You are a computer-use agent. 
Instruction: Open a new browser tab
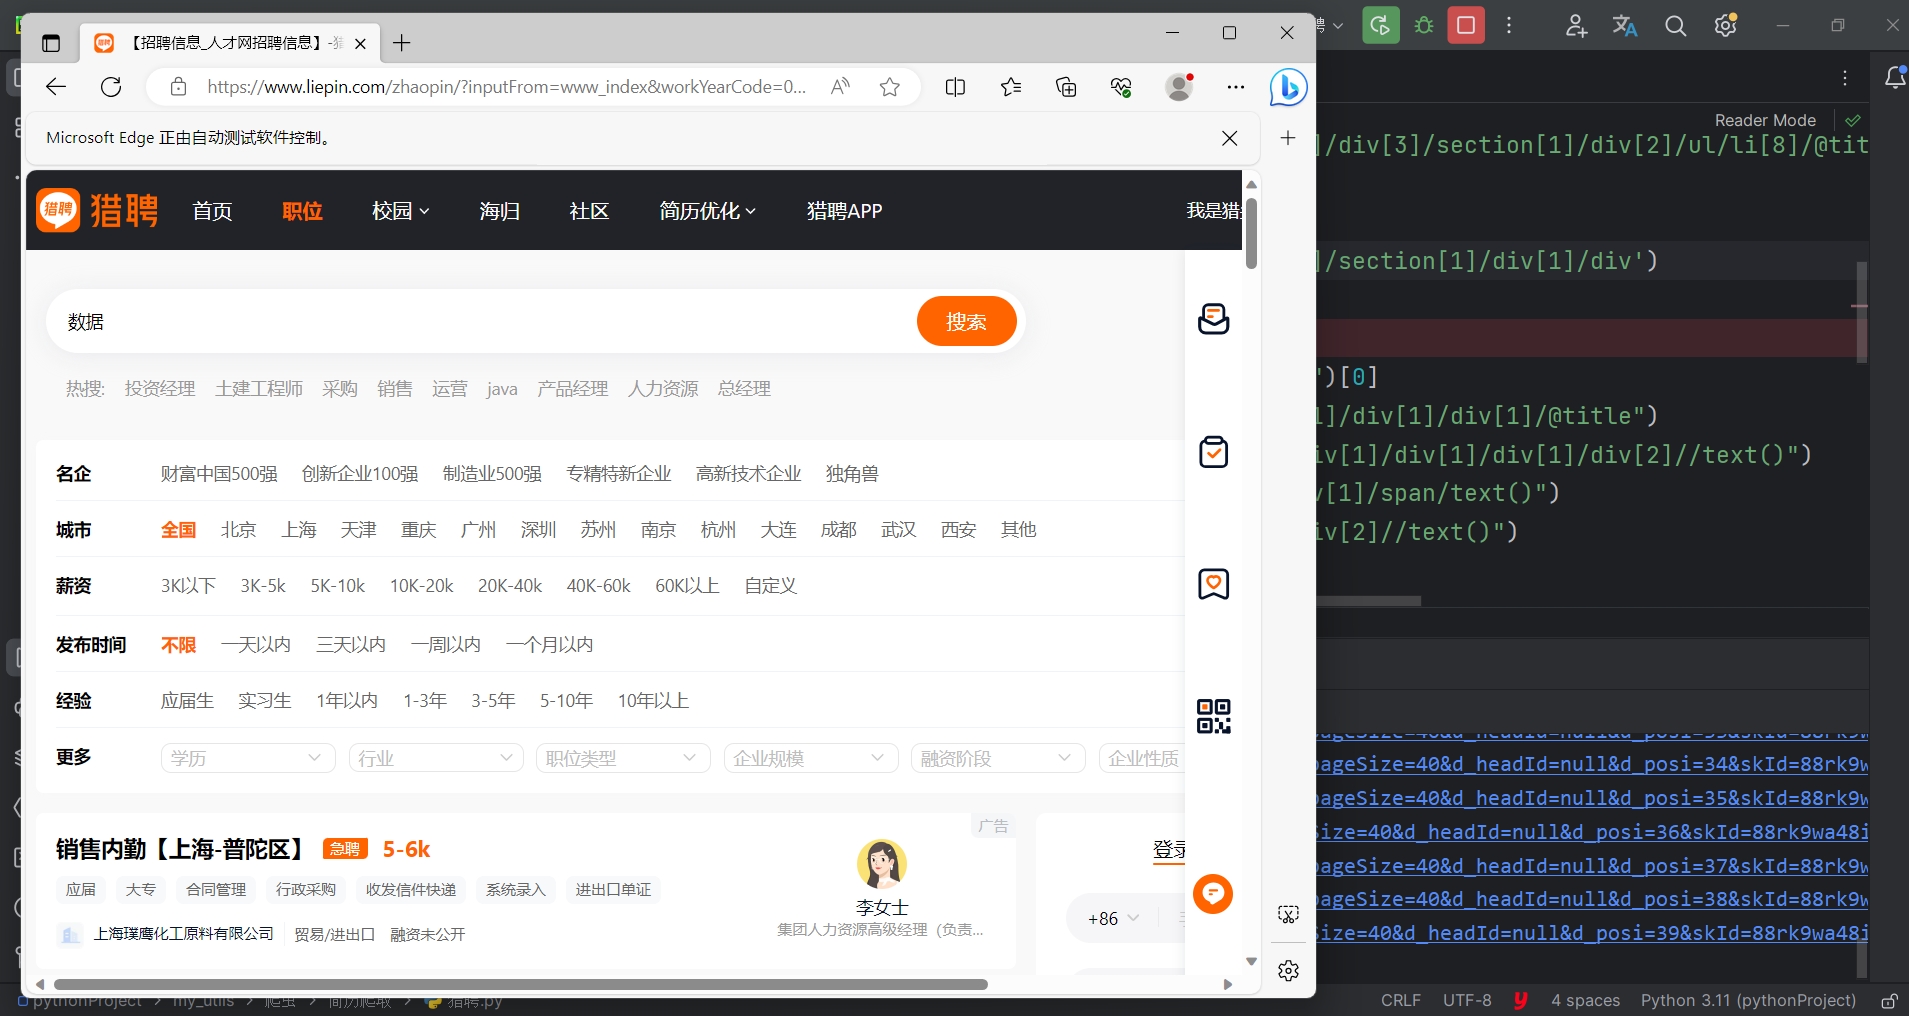point(402,43)
